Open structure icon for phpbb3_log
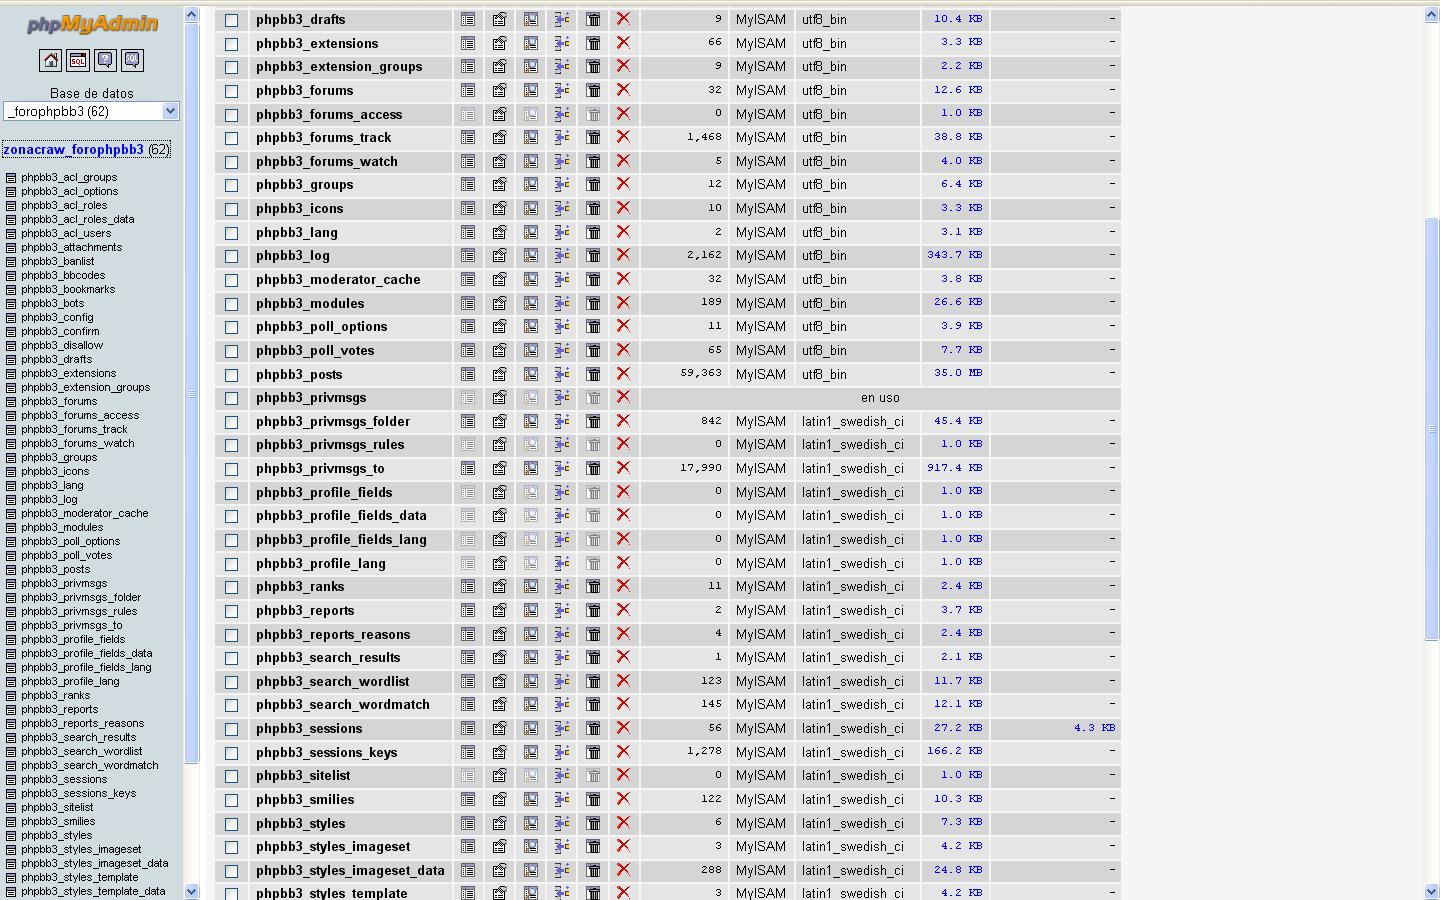The width and height of the screenshot is (1440, 900). (x=499, y=256)
